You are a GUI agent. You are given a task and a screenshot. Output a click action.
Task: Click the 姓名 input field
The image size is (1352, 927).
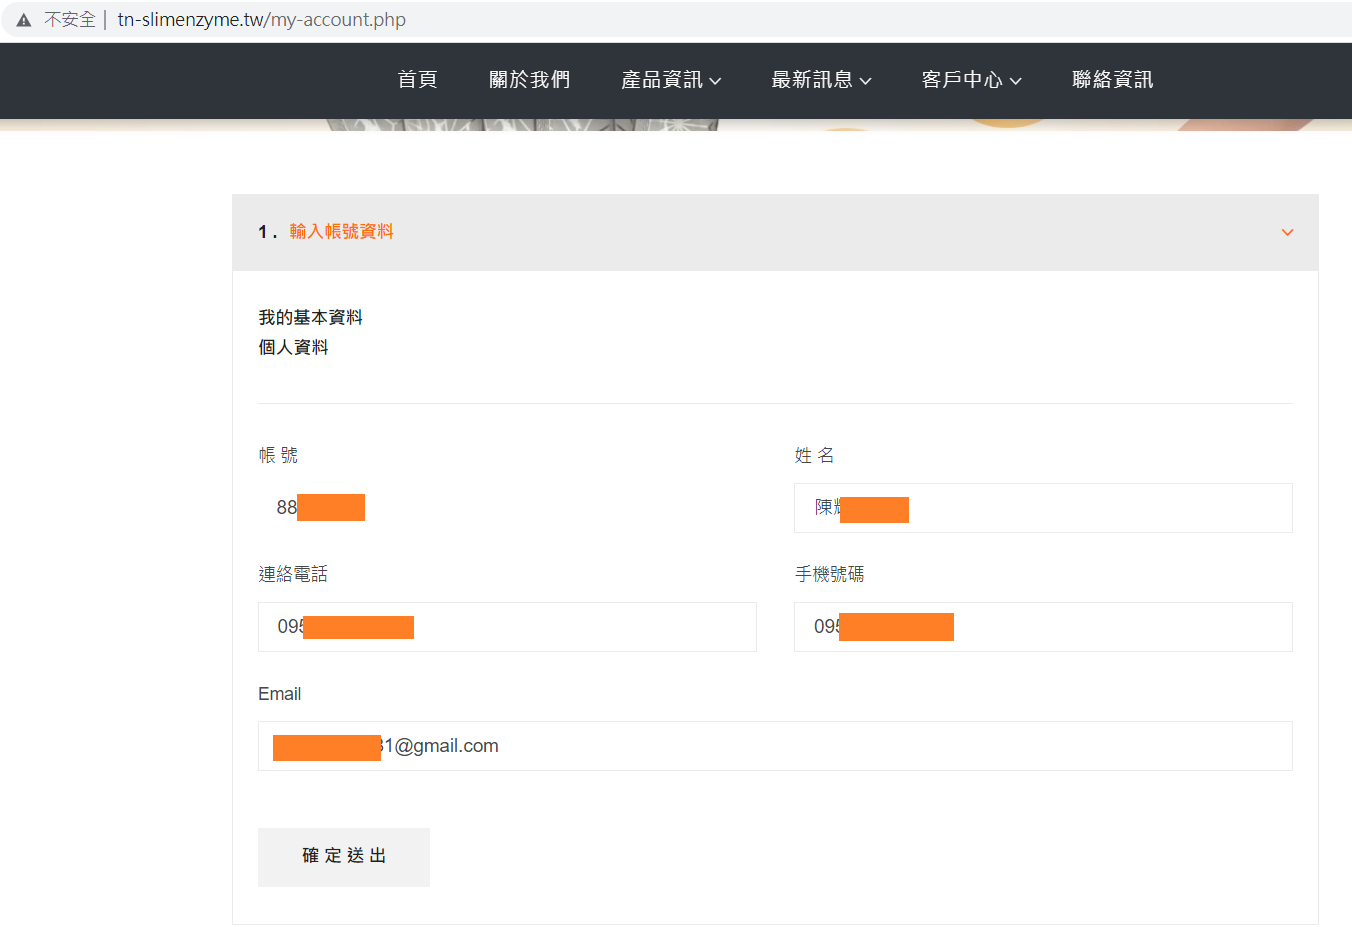coord(1043,508)
